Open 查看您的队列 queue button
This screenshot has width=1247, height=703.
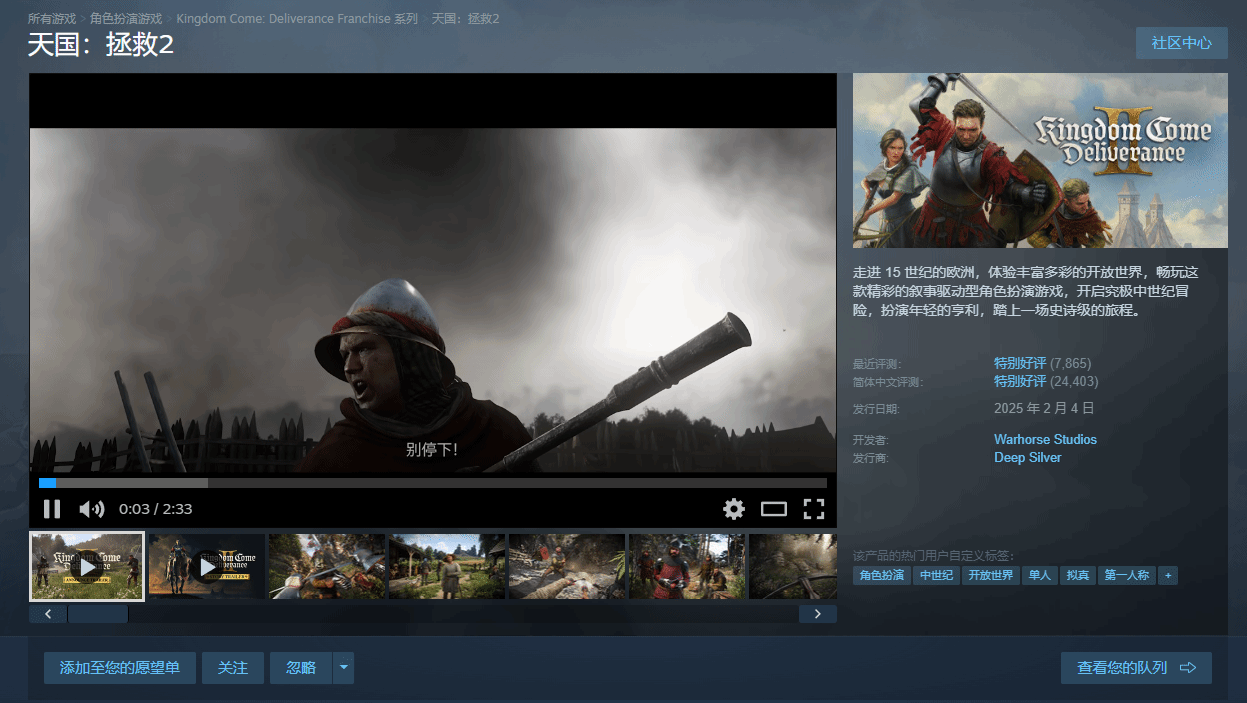click(x=1136, y=668)
